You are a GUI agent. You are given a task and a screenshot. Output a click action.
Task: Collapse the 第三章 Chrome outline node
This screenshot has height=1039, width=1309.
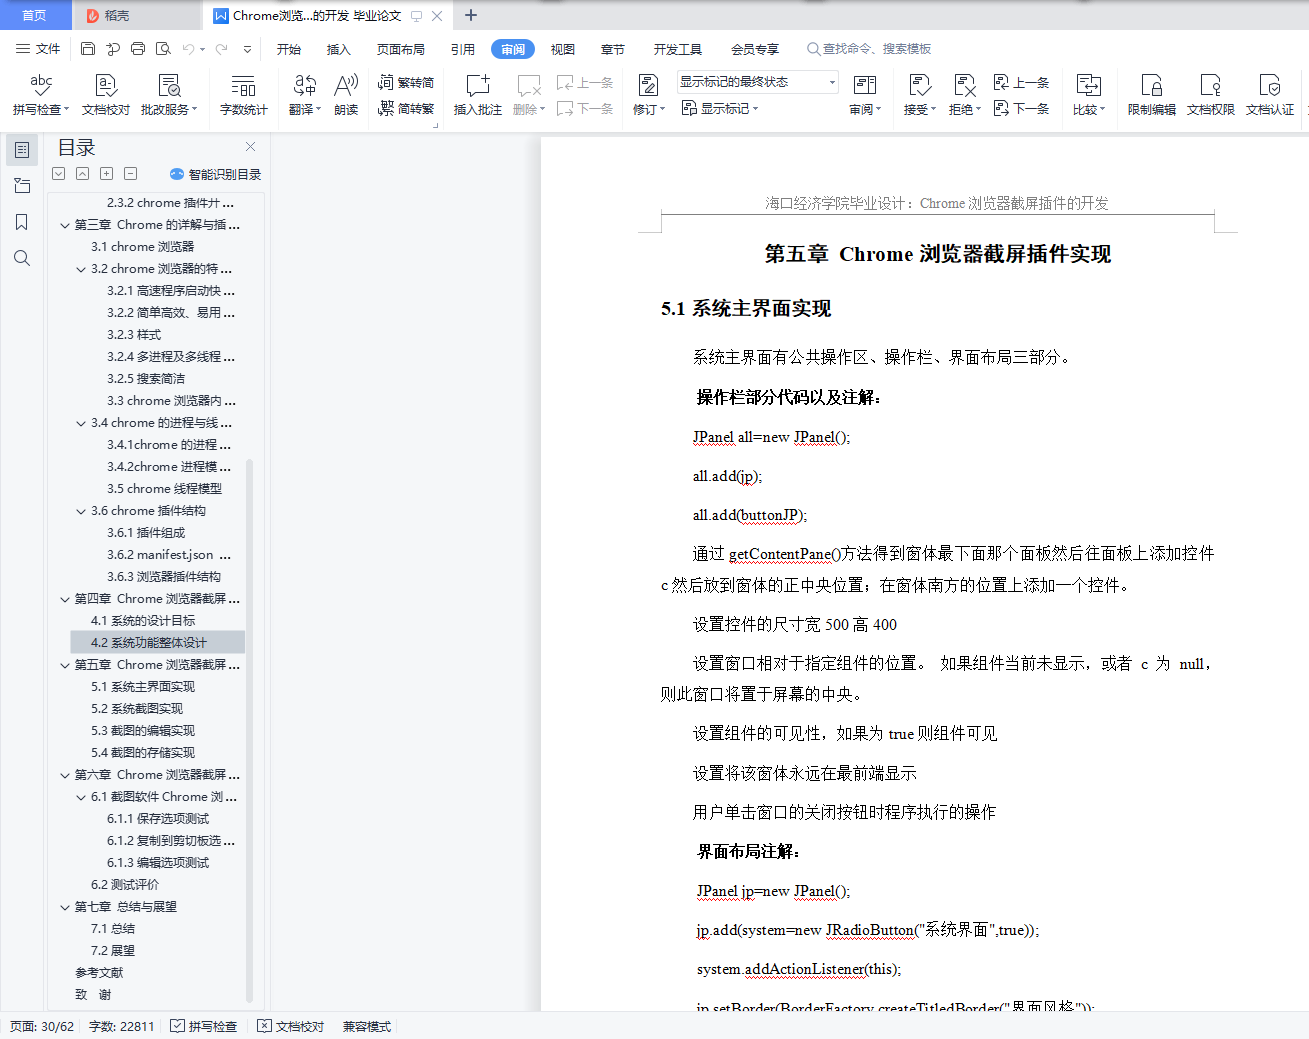(65, 225)
